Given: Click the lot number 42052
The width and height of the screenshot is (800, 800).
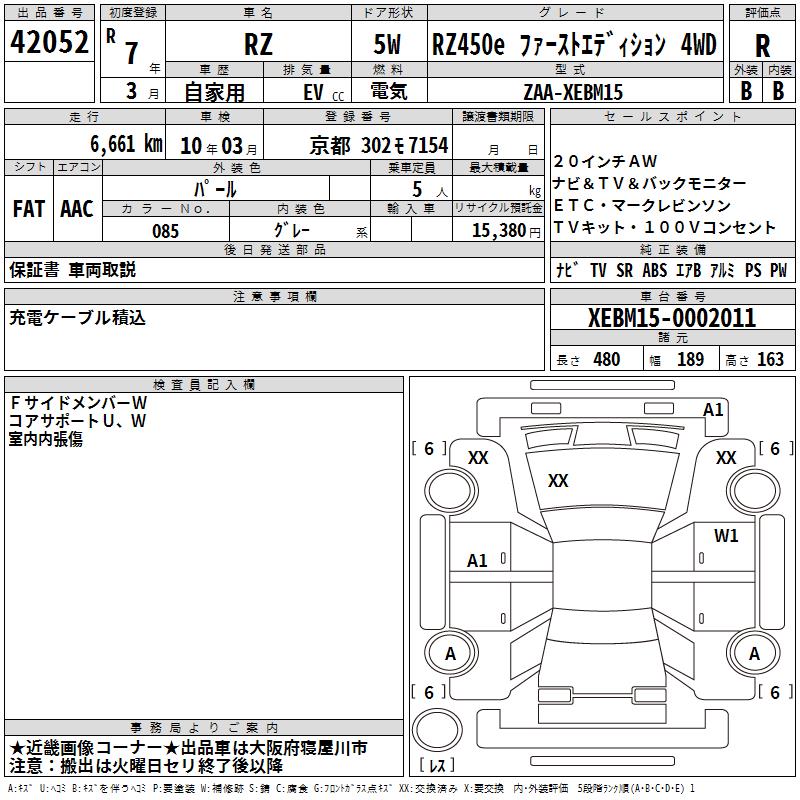Looking at the screenshot, I should (49, 42).
